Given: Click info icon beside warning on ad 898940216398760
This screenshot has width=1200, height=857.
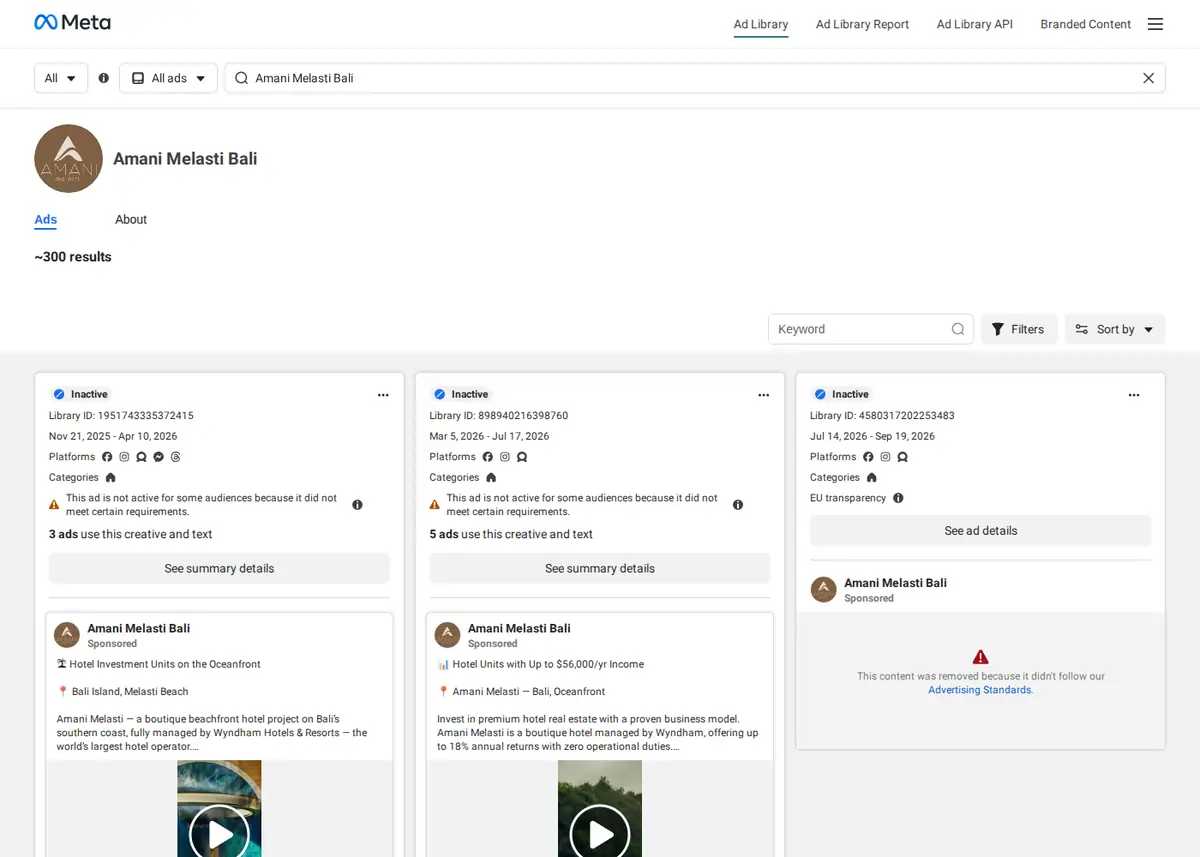Looking at the screenshot, I should 738,505.
